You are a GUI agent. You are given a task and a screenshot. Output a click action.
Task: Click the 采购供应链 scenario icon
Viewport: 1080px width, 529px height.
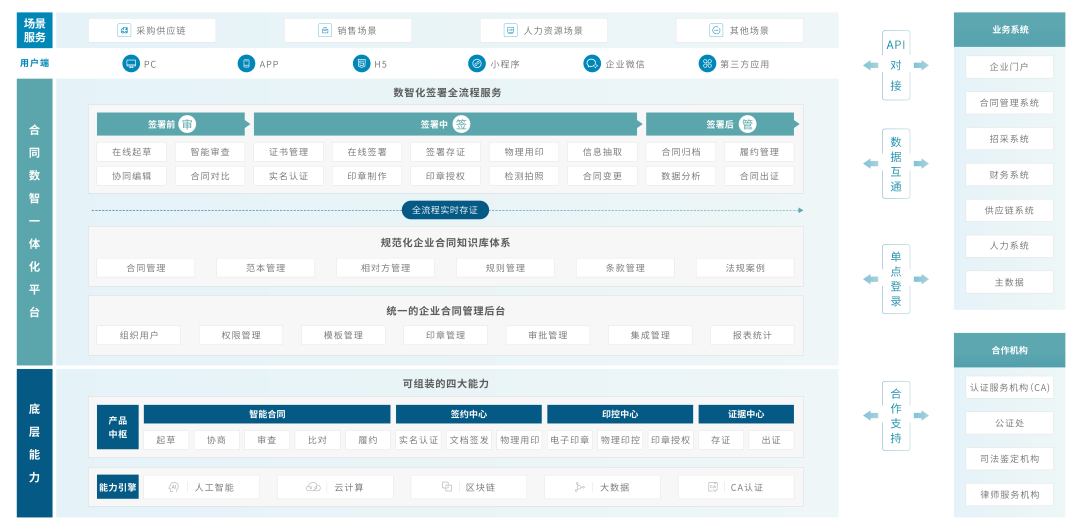coord(124,31)
